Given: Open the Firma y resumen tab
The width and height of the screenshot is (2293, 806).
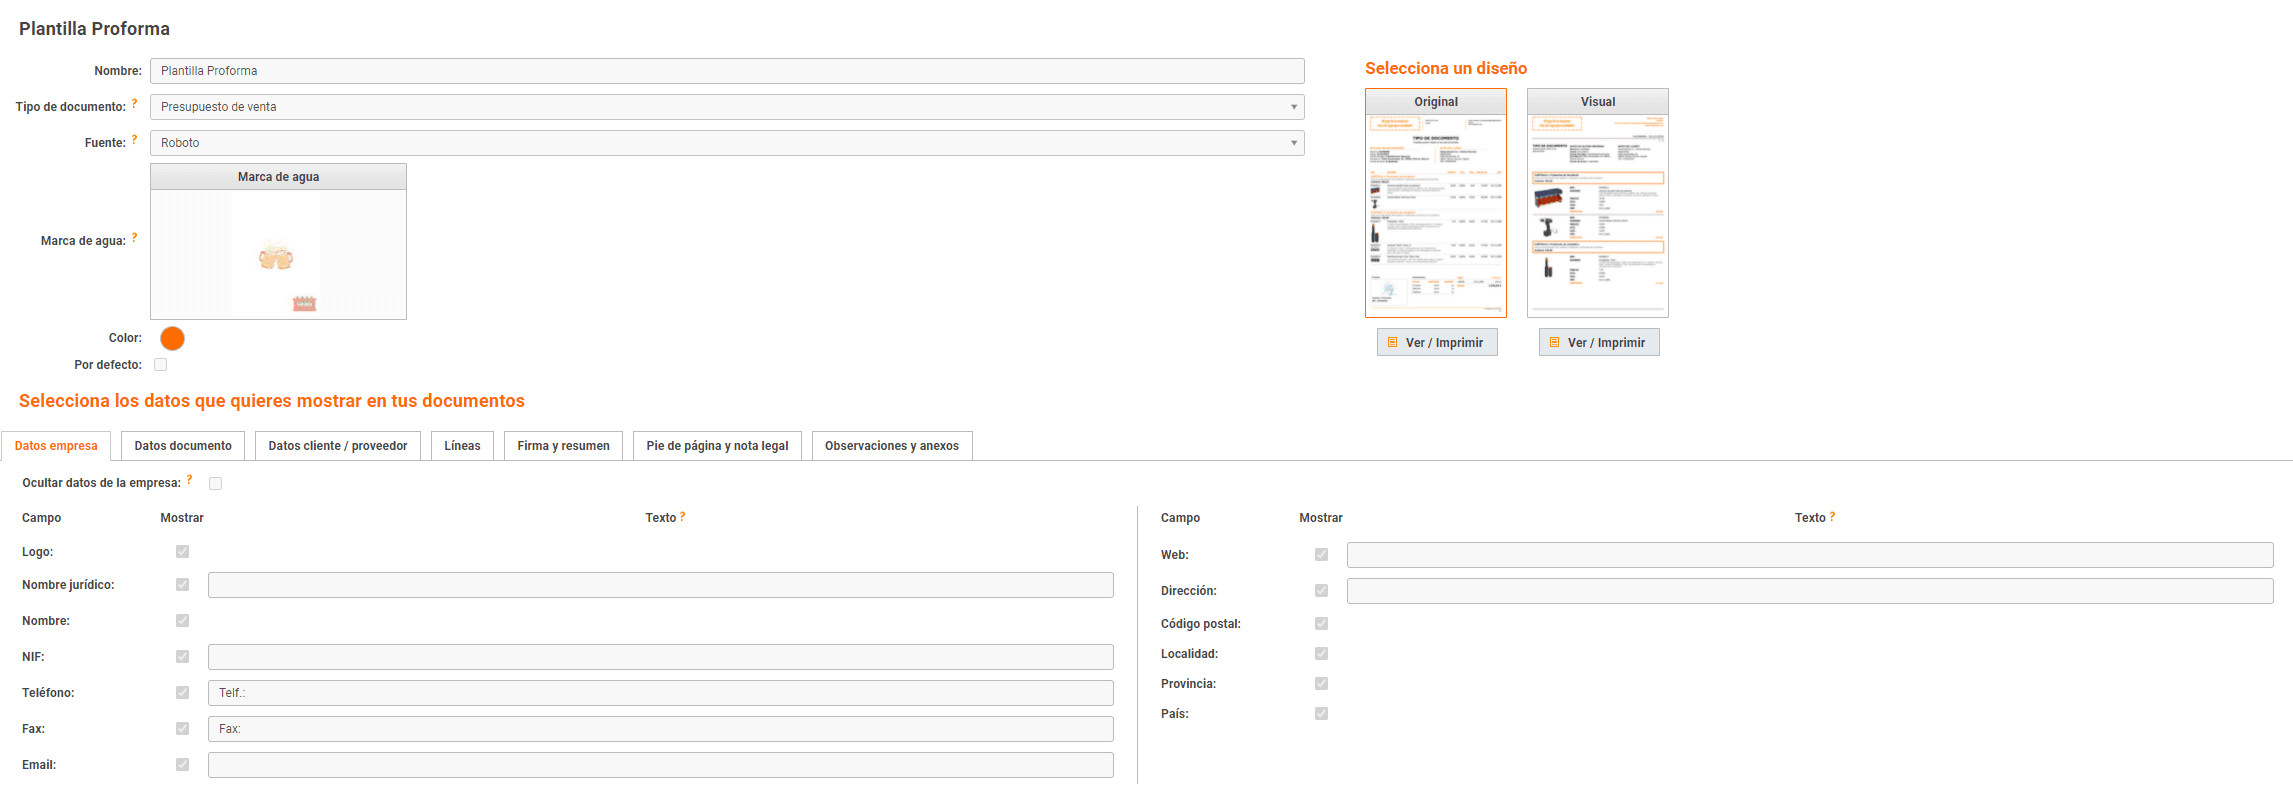Looking at the screenshot, I should [x=563, y=446].
